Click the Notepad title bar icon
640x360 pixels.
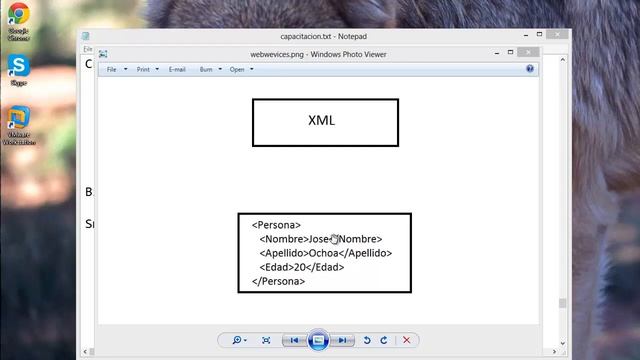click(x=85, y=36)
